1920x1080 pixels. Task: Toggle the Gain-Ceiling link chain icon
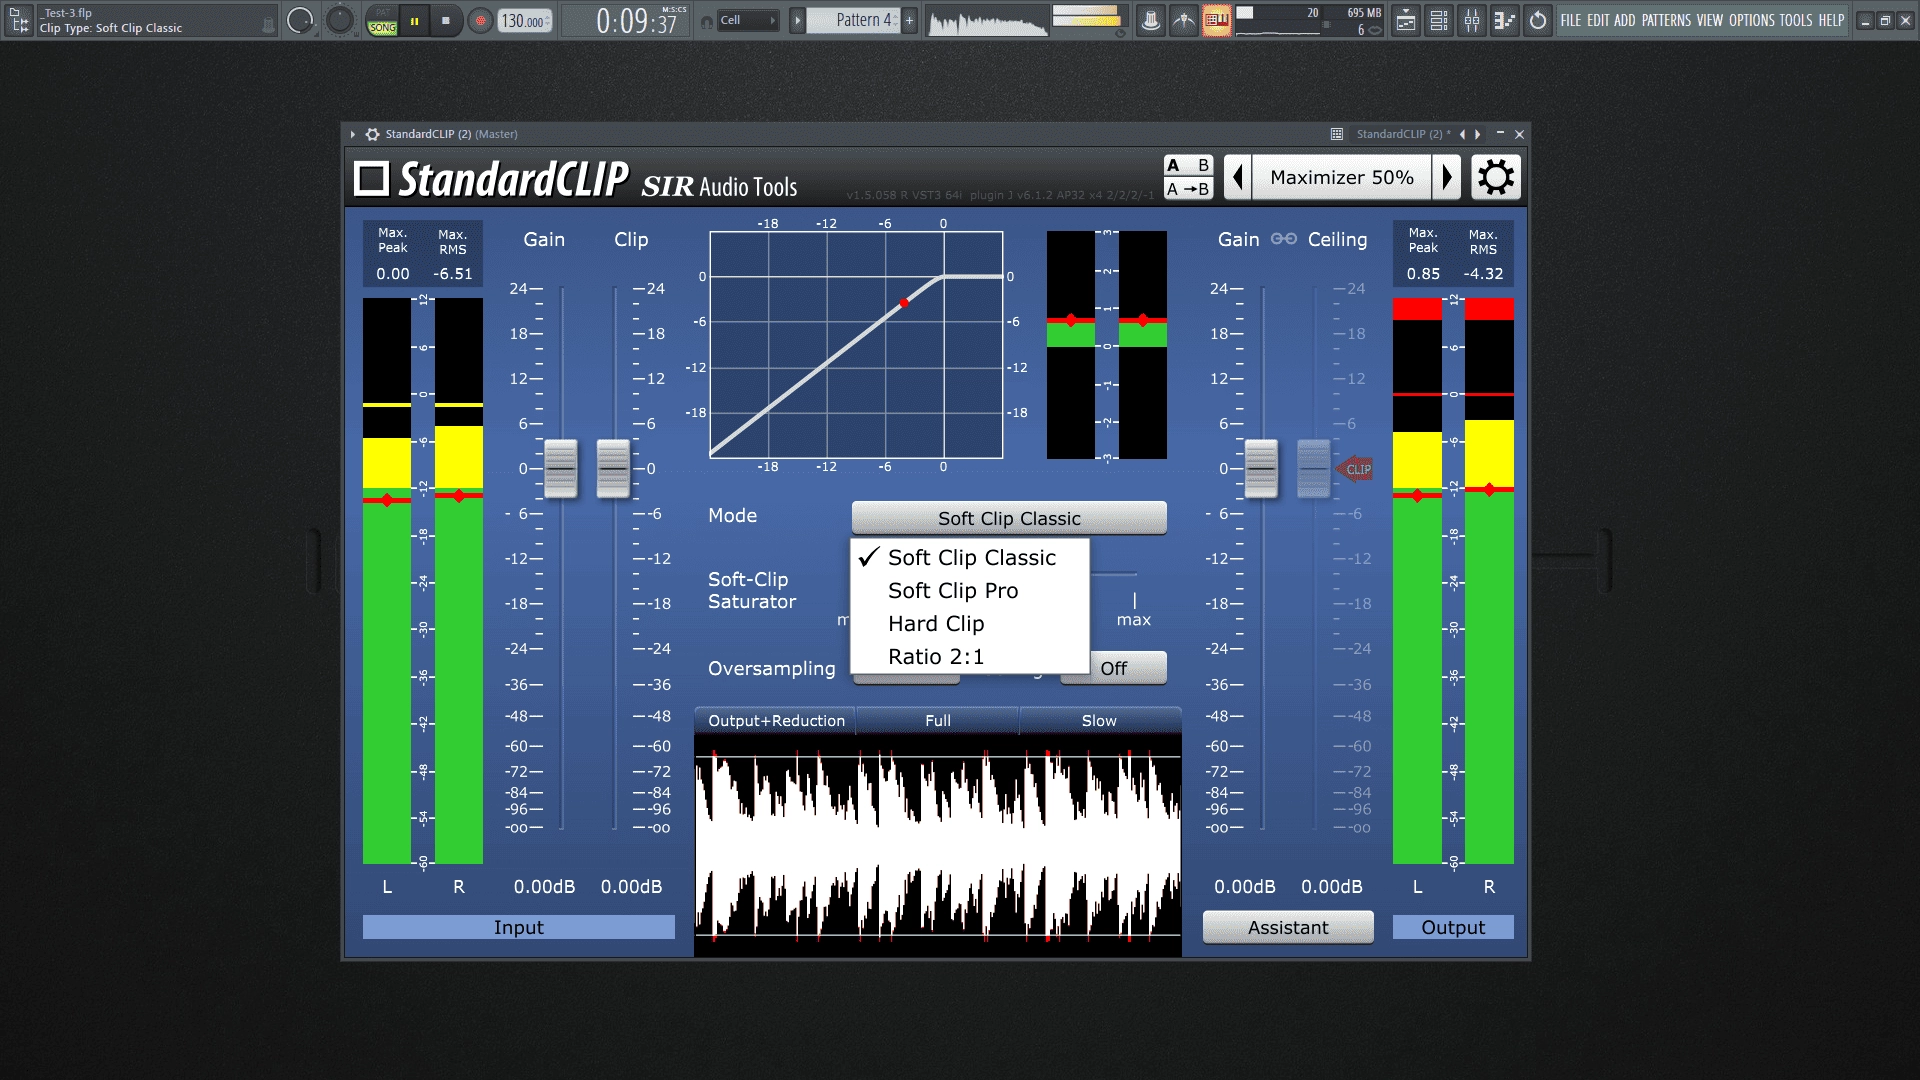pos(1284,239)
